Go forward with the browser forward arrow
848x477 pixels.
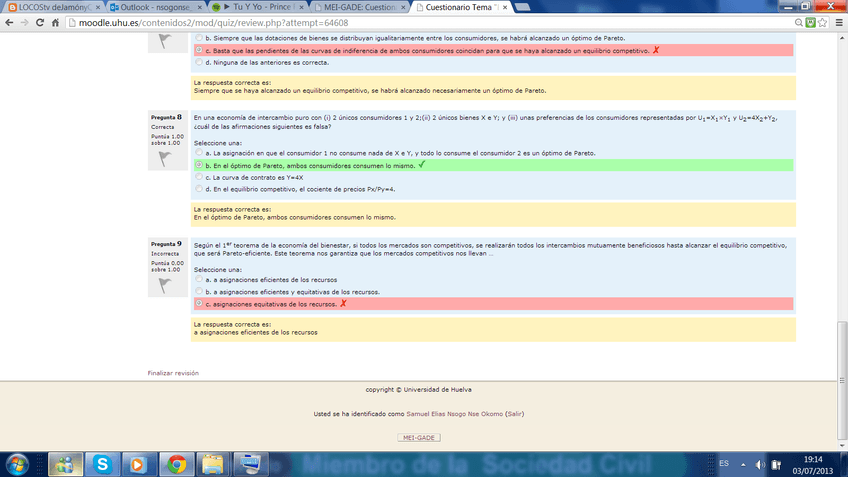pyautogui.click(x=24, y=23)
